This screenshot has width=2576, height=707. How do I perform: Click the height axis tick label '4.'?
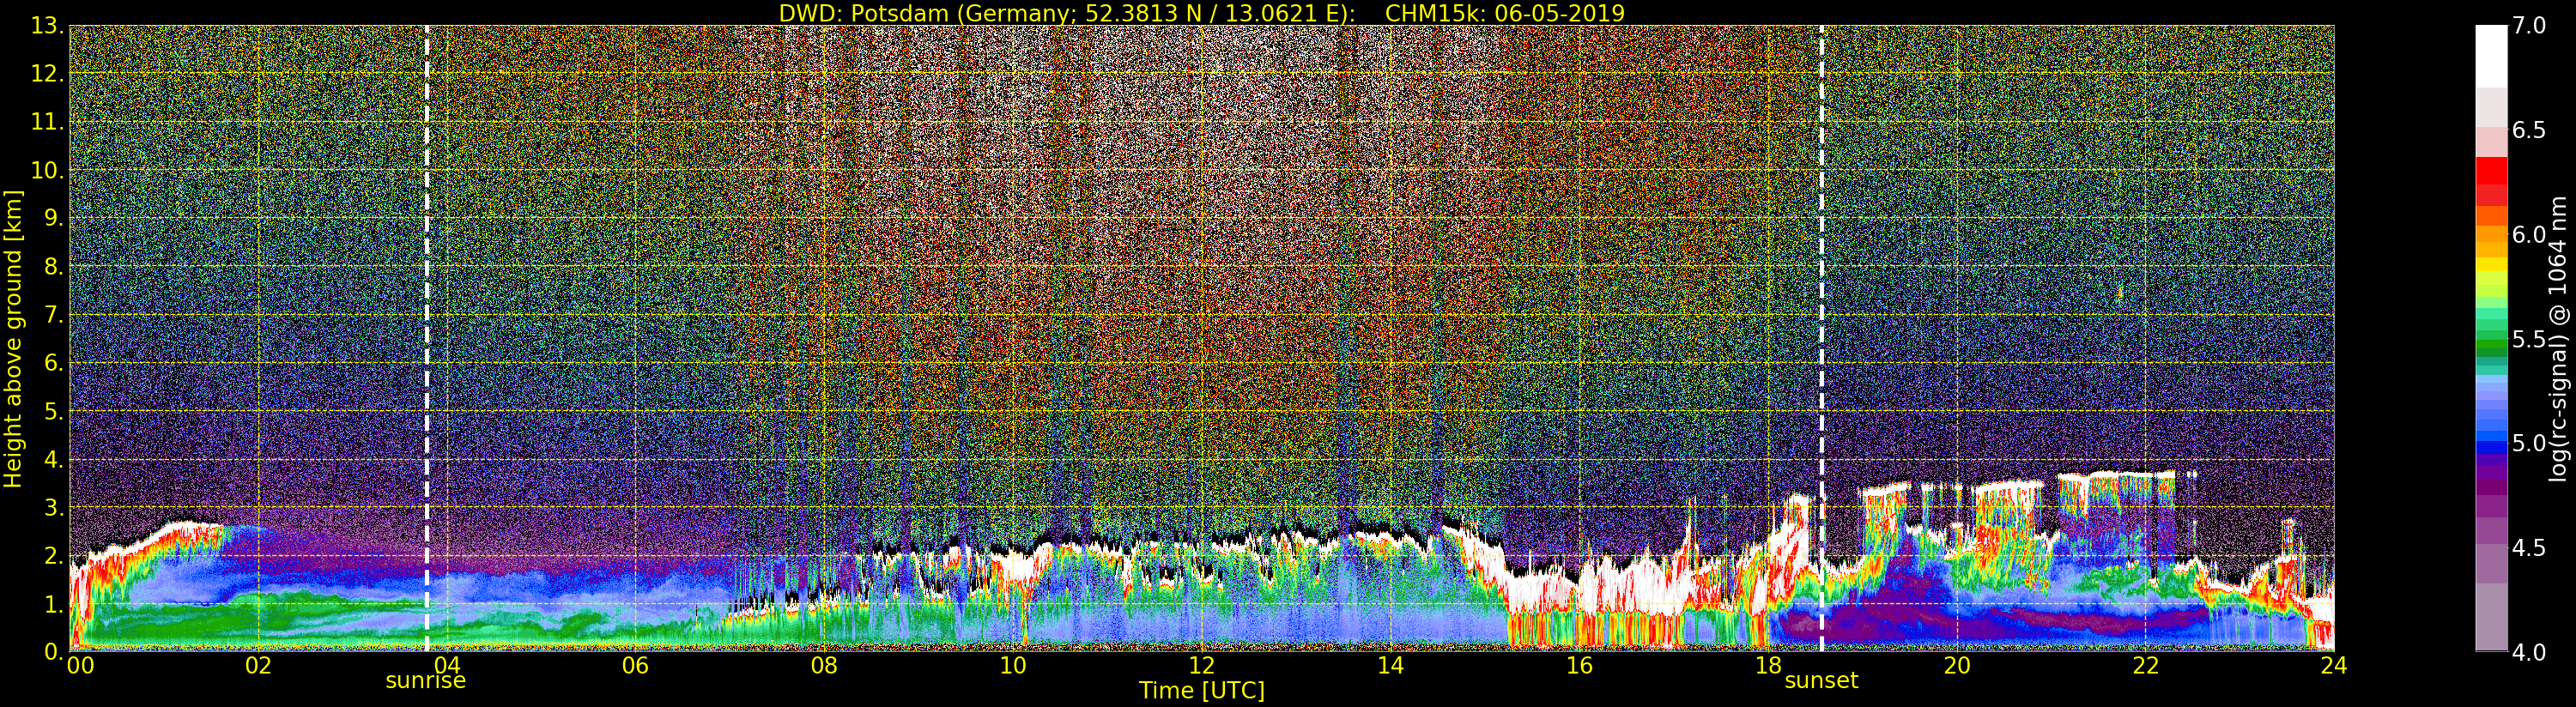54,459
